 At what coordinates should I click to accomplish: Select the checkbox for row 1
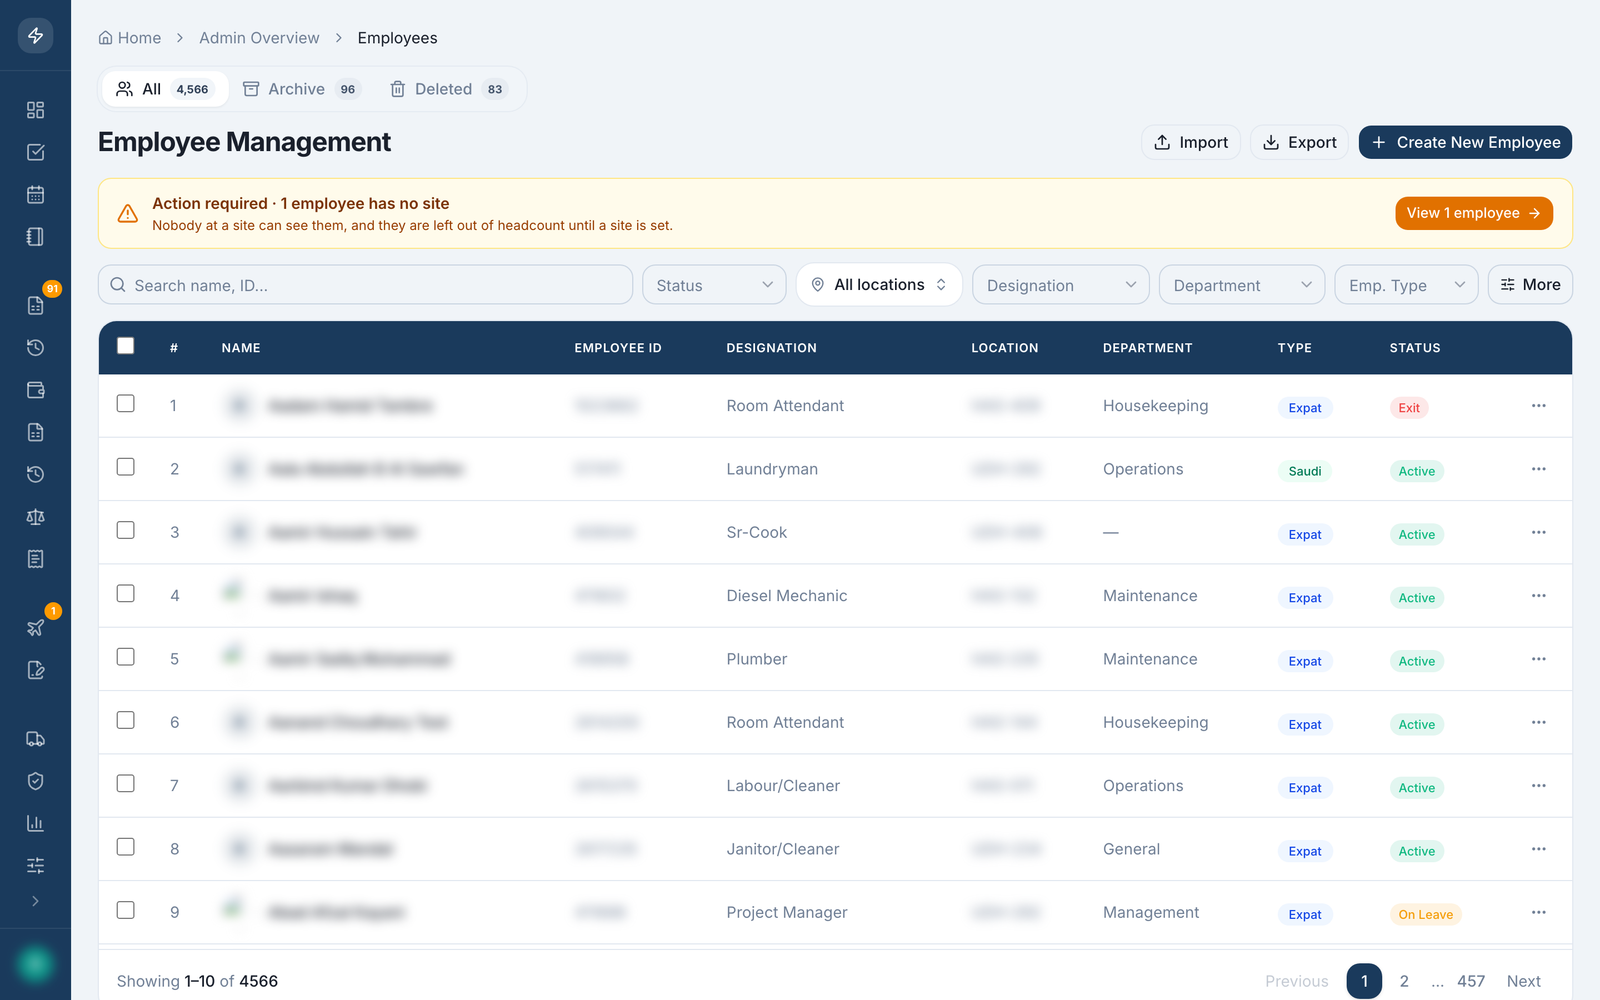coord(125,403)
